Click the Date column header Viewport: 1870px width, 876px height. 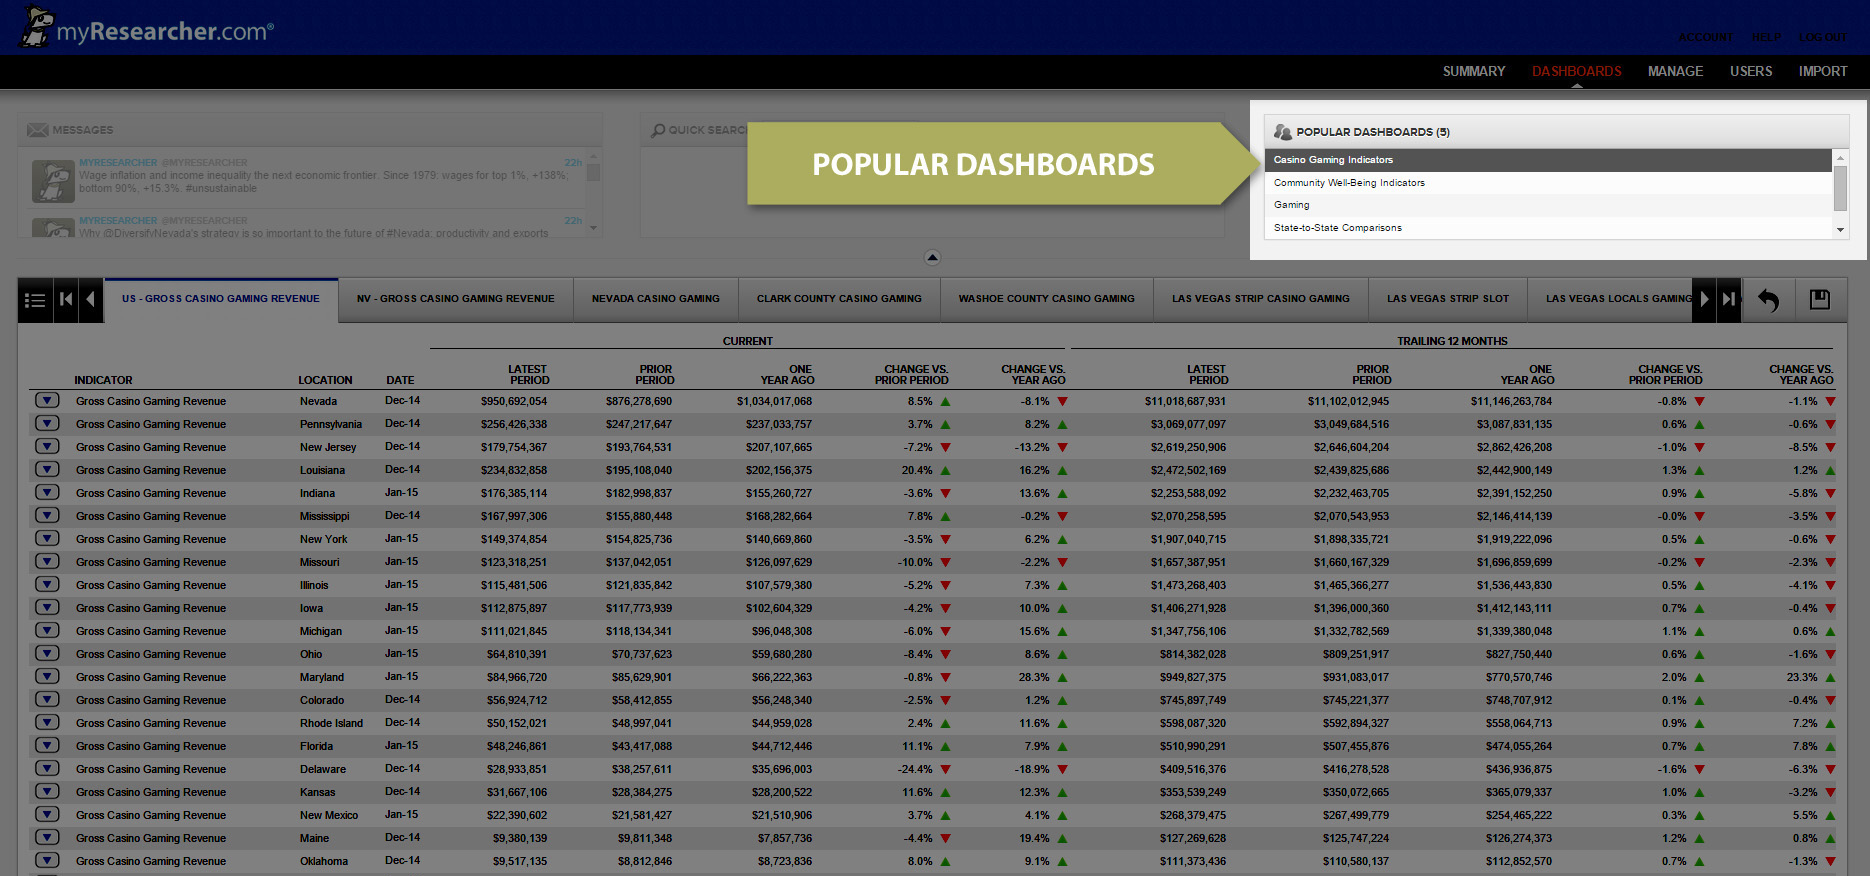click(400, 380)
